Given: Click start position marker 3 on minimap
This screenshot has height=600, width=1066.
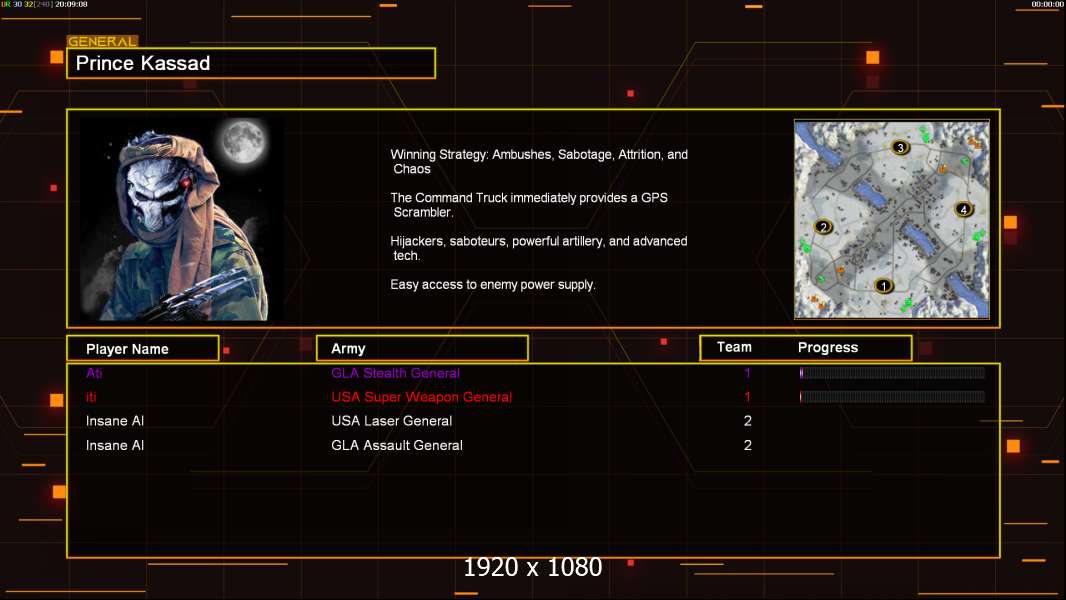Looking at the screenshot, I should [900, 147].
